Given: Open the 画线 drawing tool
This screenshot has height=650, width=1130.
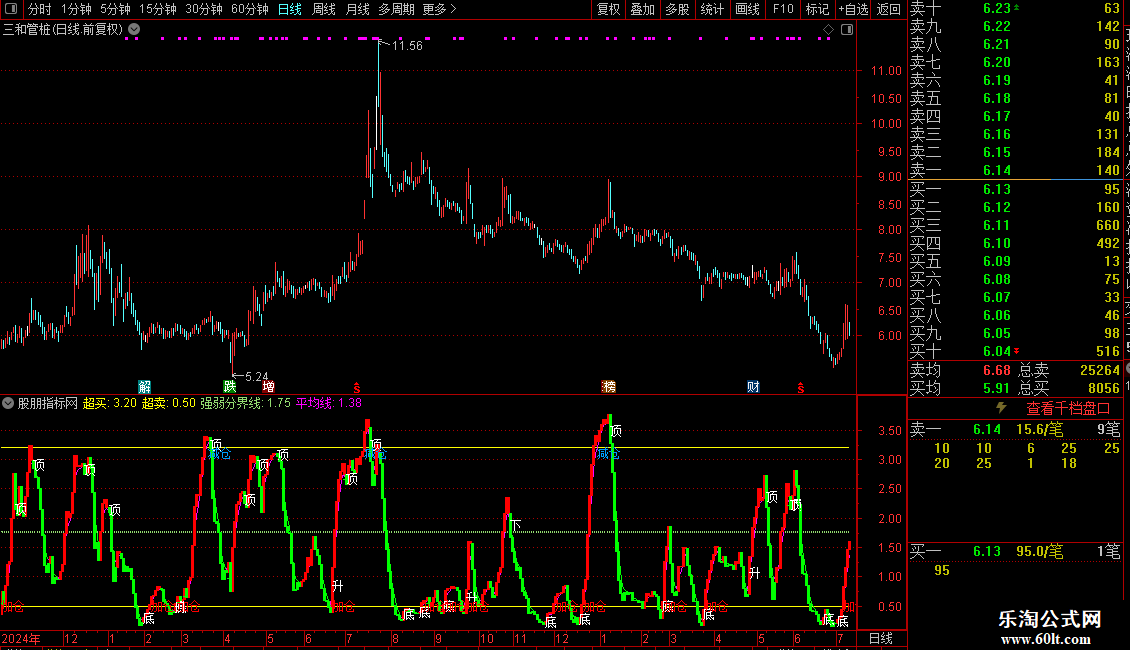Looking at the screenshot, I should (x=747, y=9).
